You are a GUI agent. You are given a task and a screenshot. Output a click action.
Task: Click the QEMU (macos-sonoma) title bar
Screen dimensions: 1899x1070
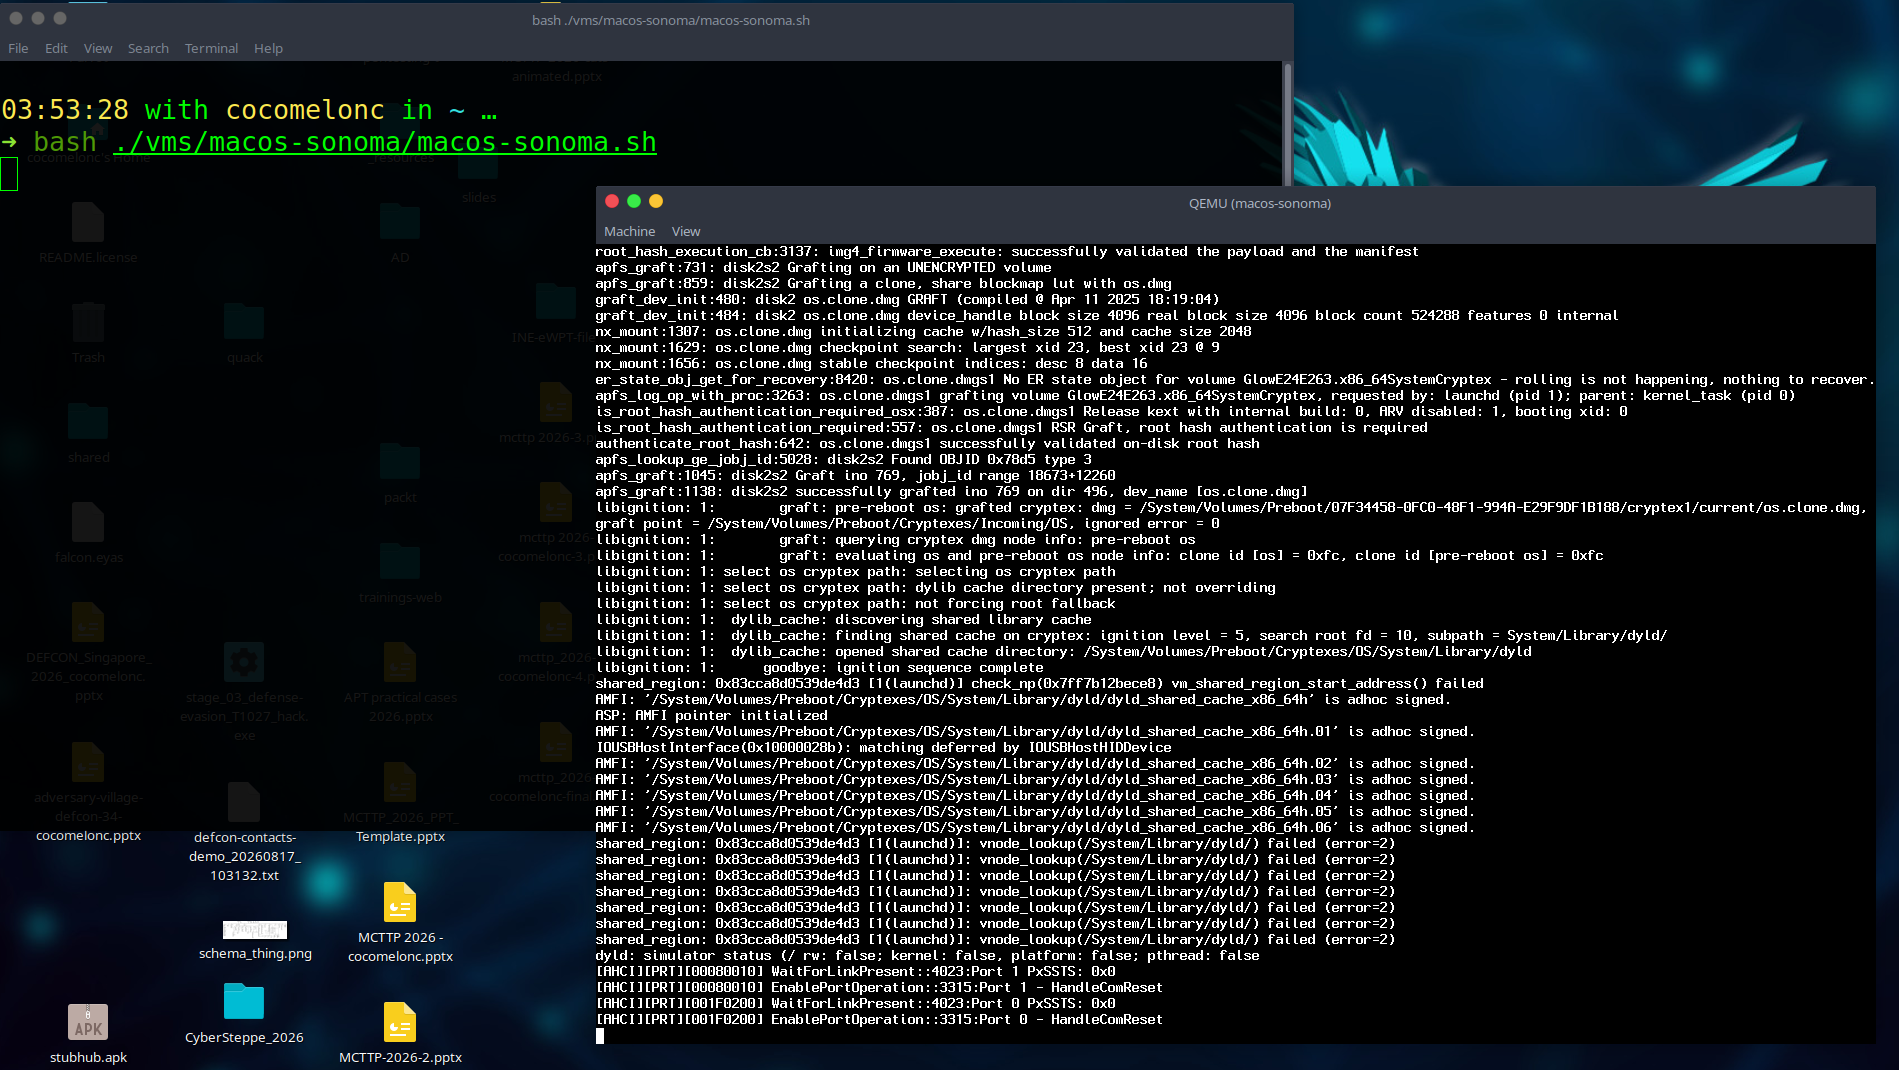pyautogui.click(x=1259, y=203)
